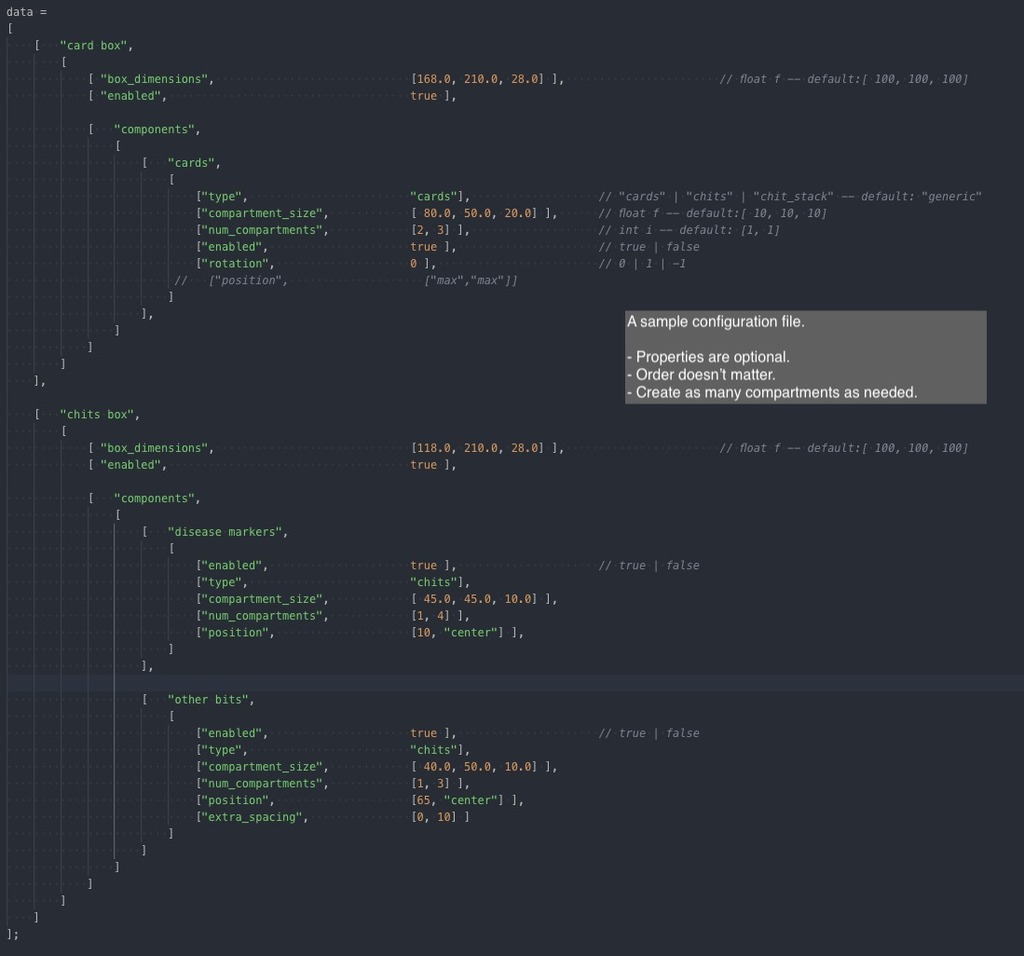
Task: Click the "disease markers" component name
Action: click(x=227, y=532)
